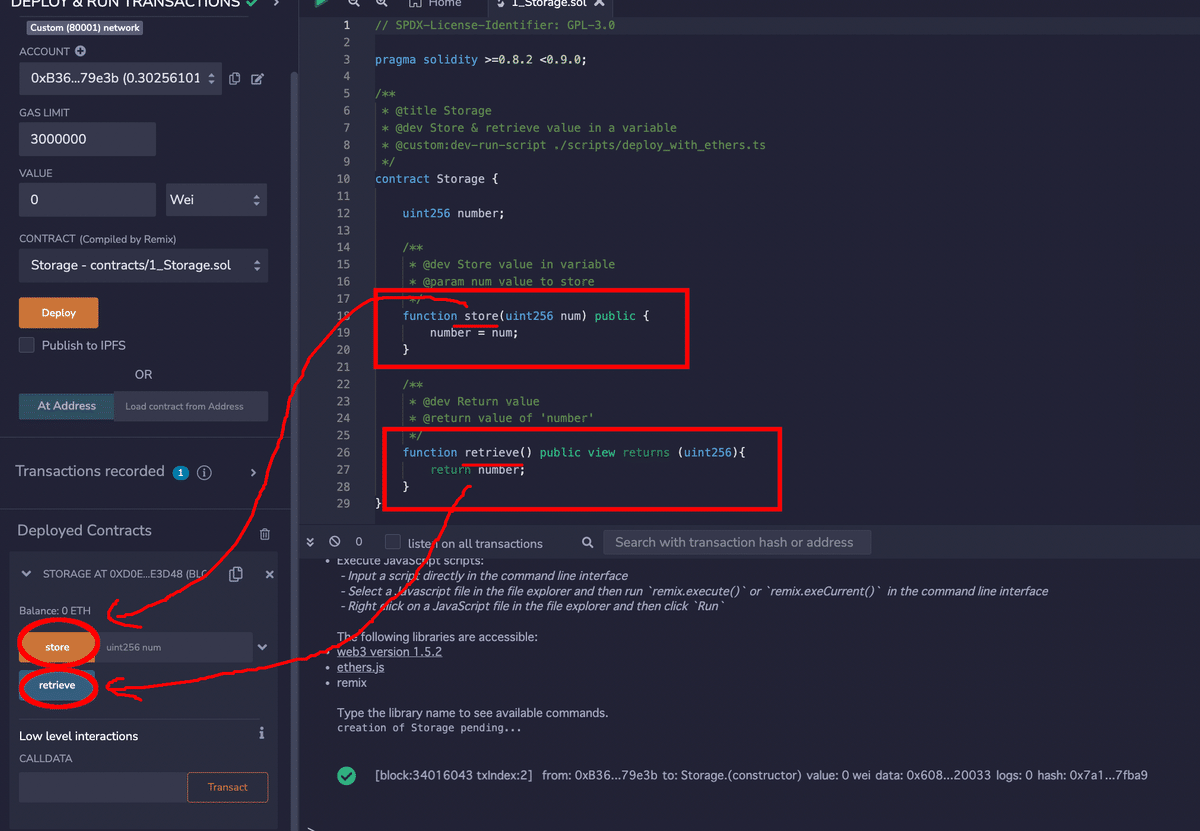Image resolution: width=1200 pixels, height=831 pixels.
Task: Click the Deployed Contracts heading
Action: pyautogui.click(x=84, y=530)
